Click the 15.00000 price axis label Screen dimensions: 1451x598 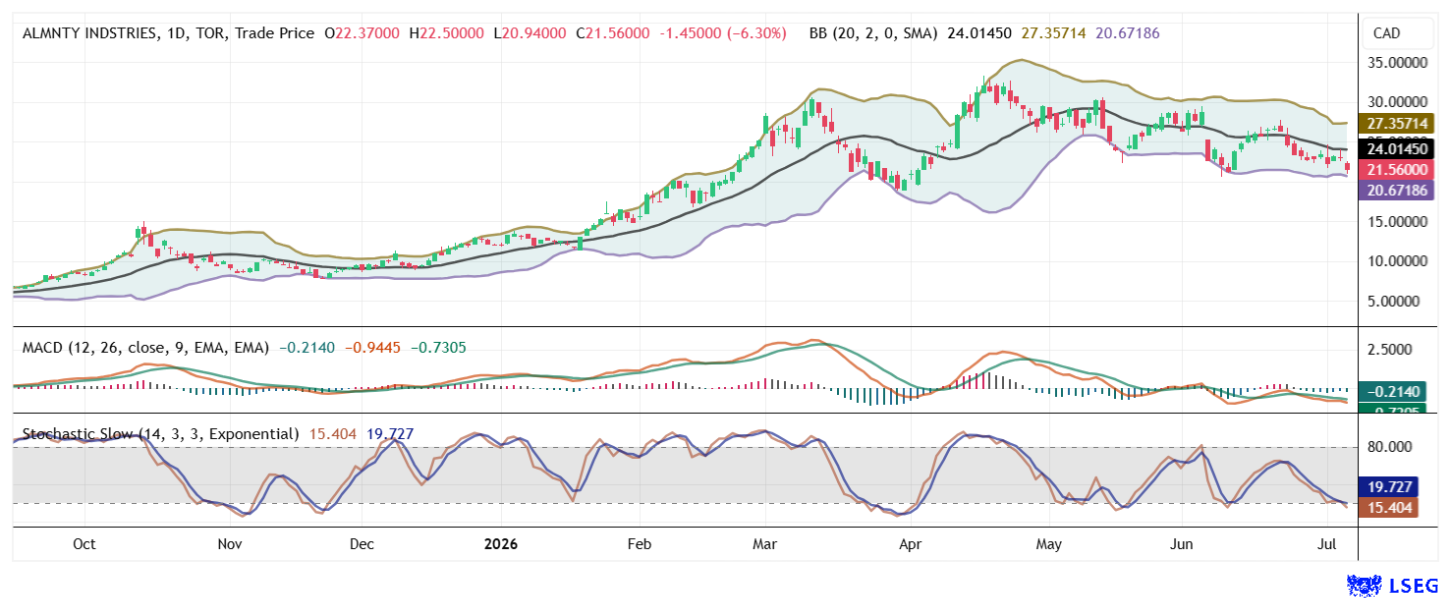click(x=1398, y=221)
